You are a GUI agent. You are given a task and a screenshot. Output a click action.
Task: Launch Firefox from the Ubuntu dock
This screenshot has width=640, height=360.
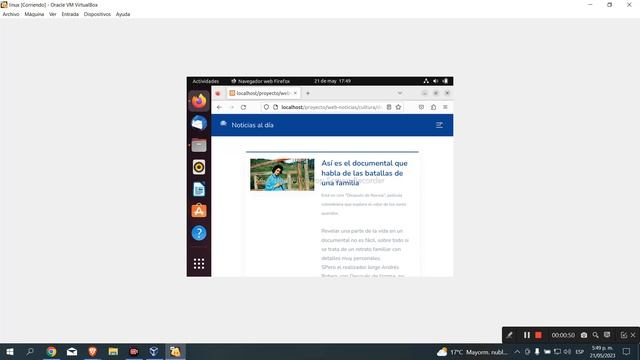tap(199, 101)
